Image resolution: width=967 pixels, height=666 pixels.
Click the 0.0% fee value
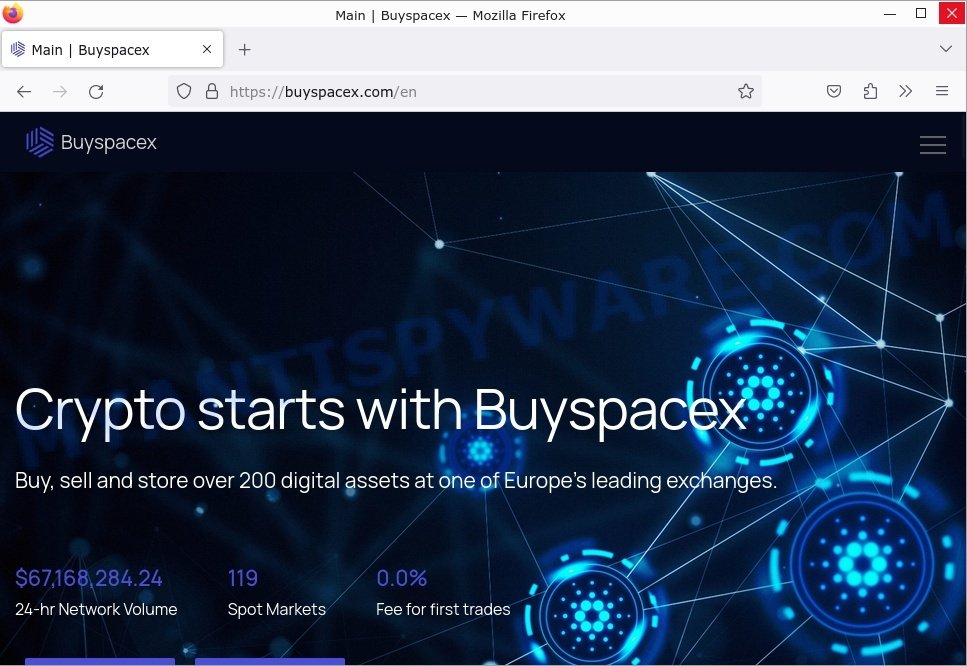[401, 578]
